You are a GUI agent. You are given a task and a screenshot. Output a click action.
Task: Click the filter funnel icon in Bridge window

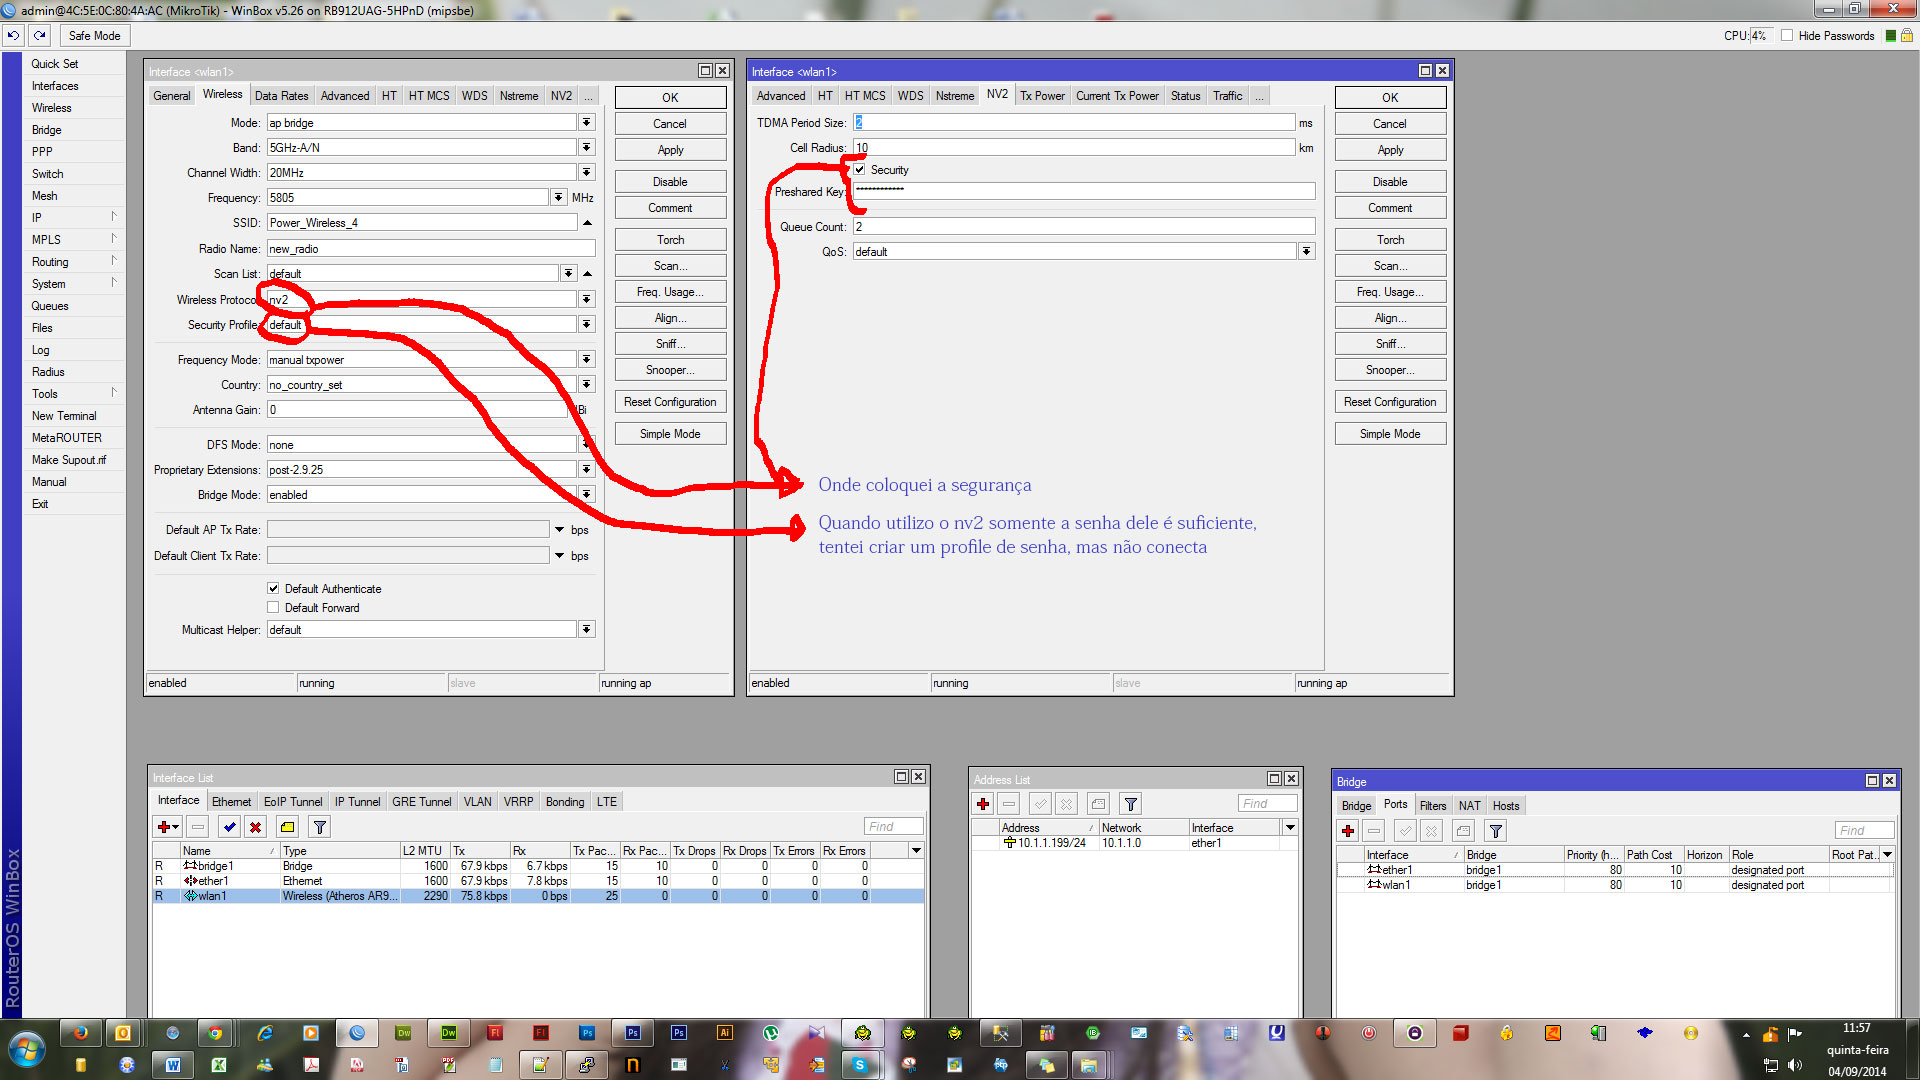[1495, 831]
